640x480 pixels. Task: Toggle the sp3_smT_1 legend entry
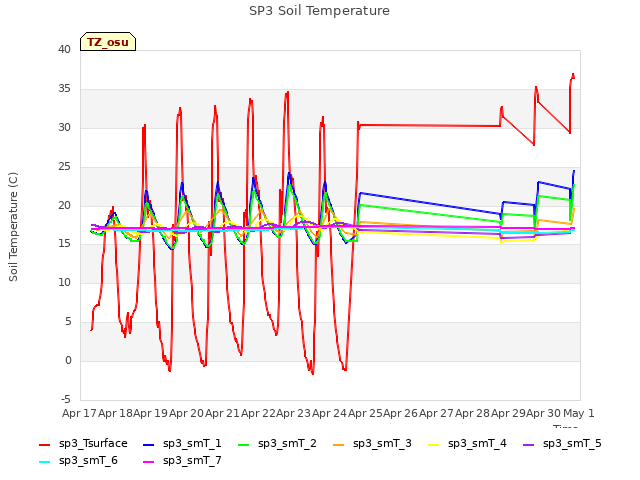tap(182, 444)
